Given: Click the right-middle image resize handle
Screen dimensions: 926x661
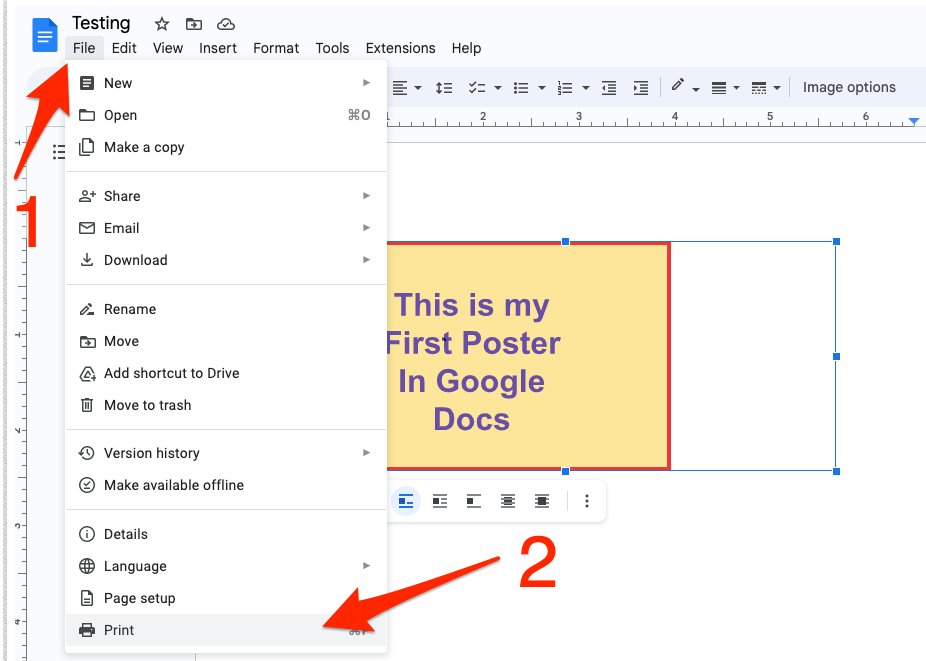Looking at the screenshot, I should coord(836,356).
